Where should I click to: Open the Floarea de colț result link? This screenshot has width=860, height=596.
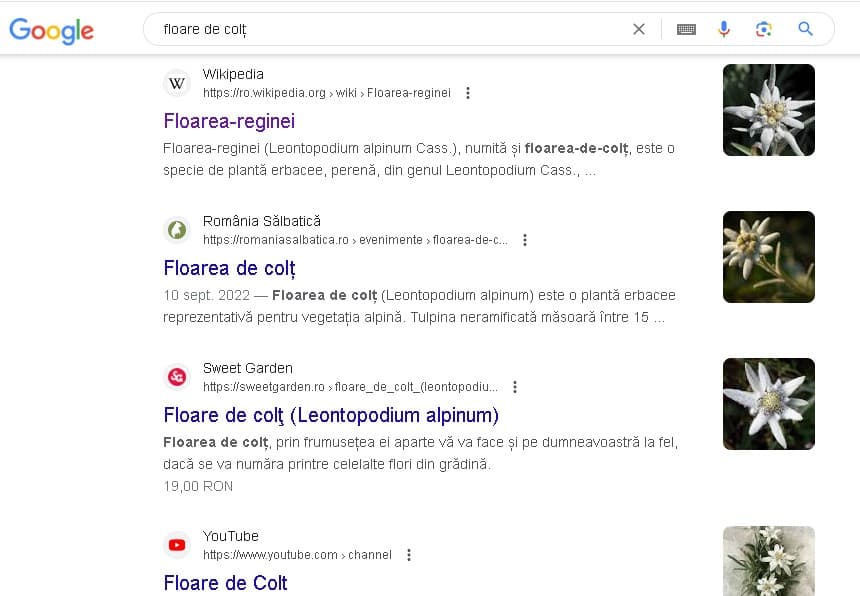pos(229,268)
